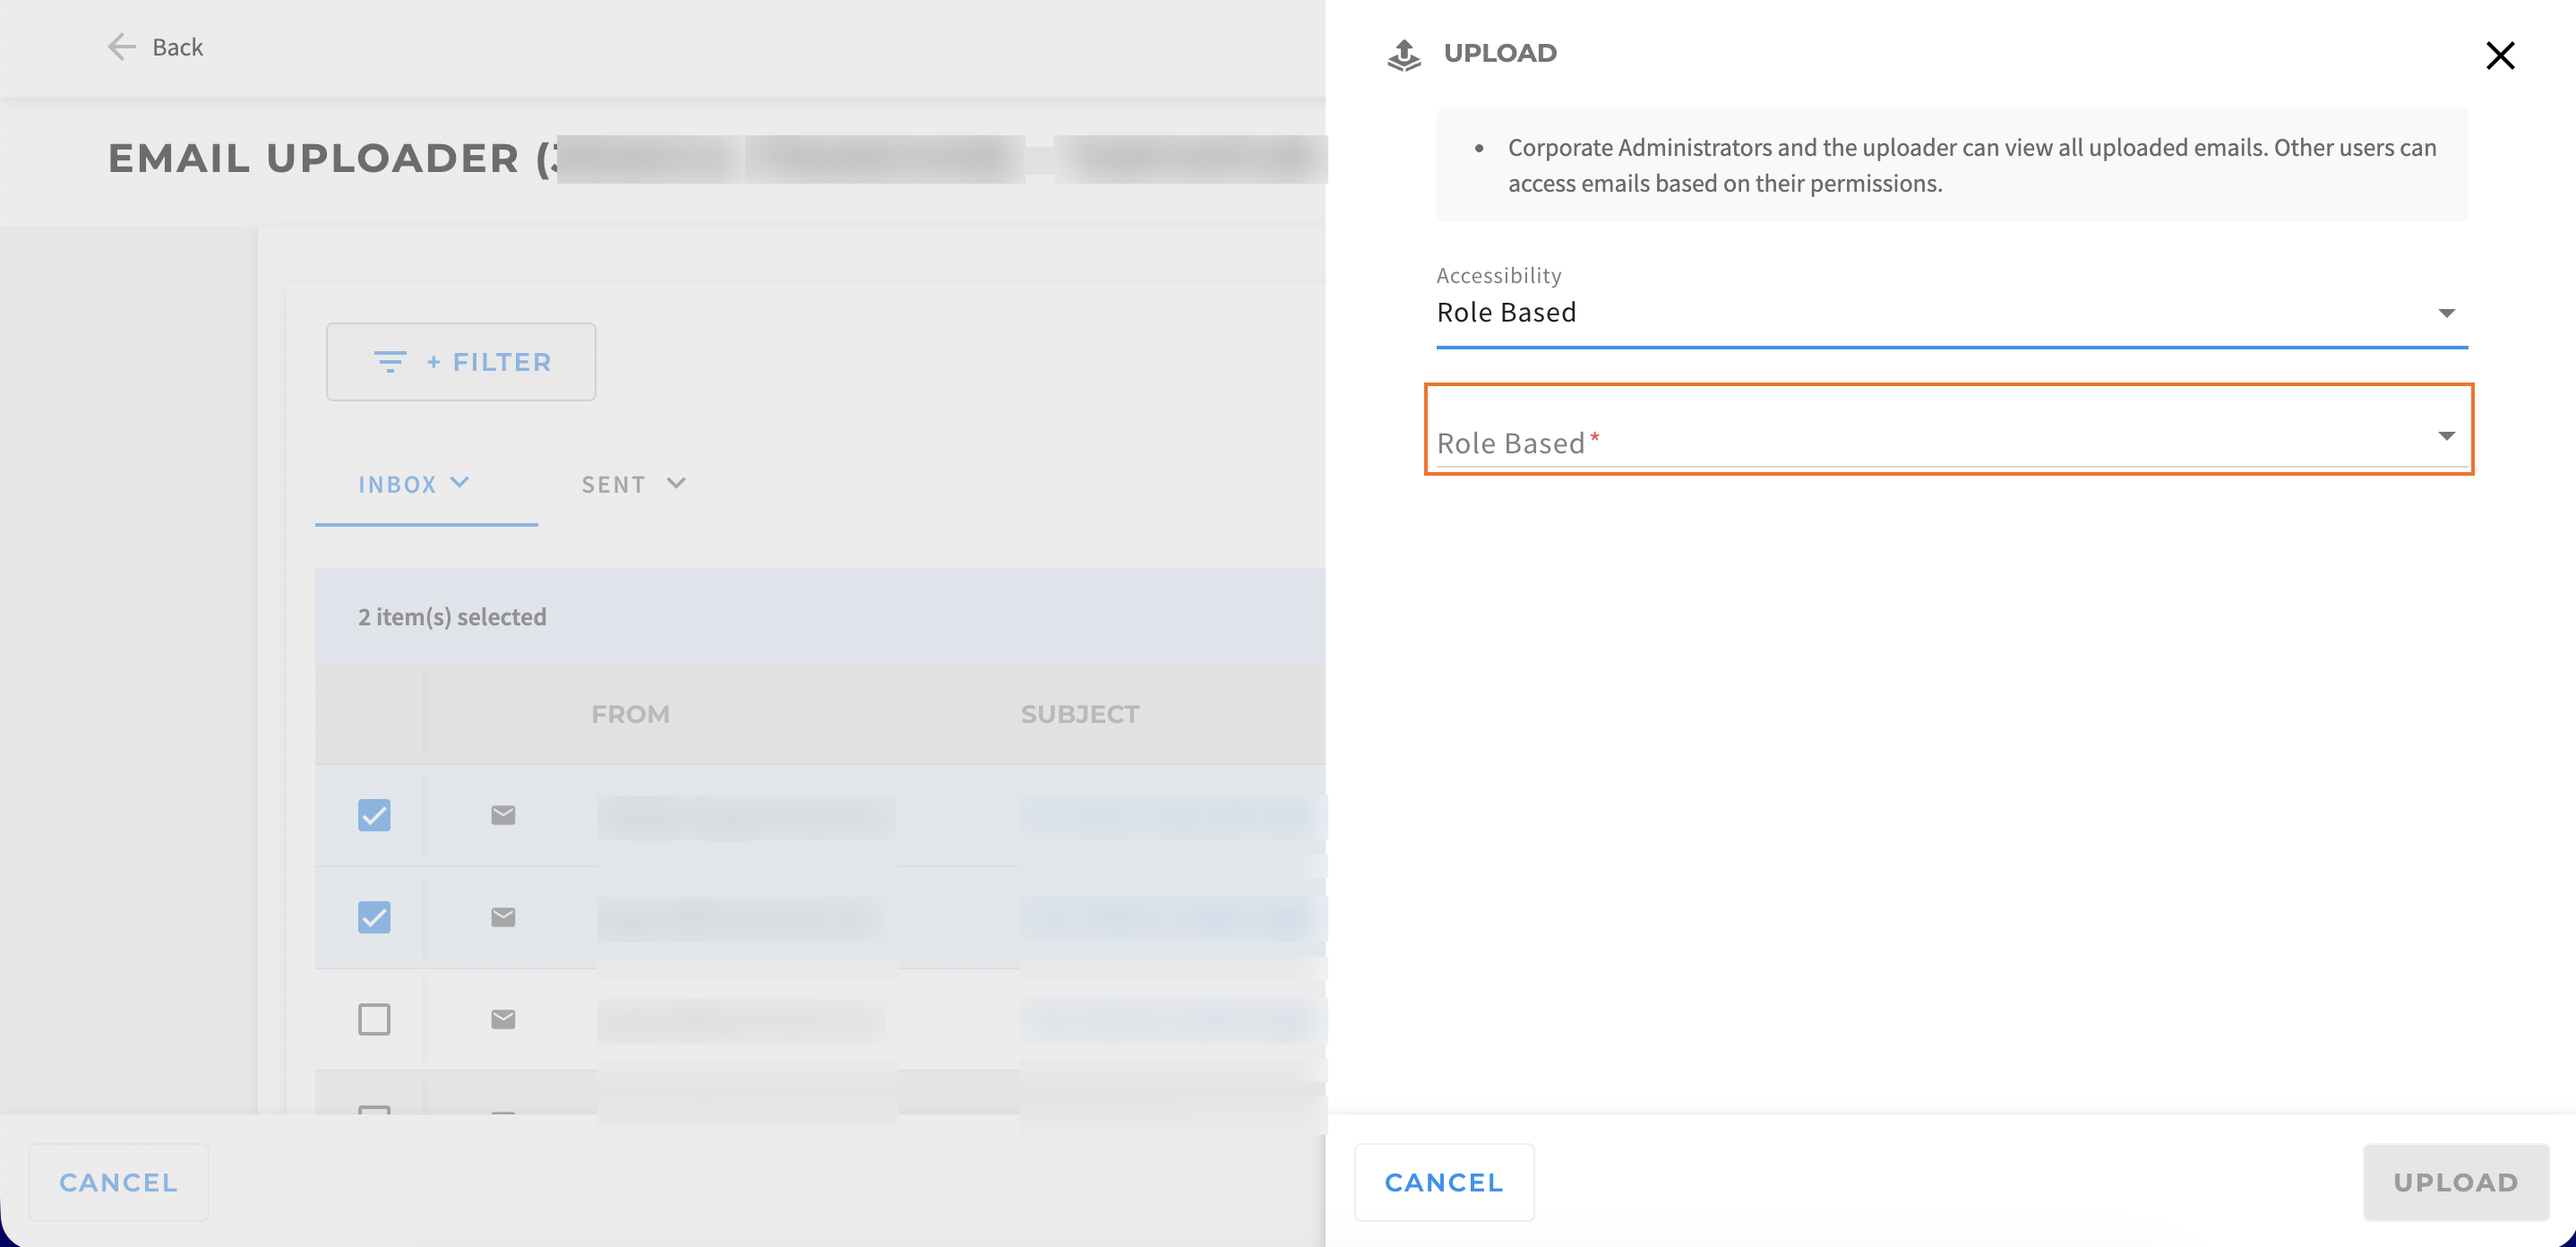Switch to the Inbox tab
Image resolution: width=2576 pixels, height=1247 pixels.
tap(425, 485)
